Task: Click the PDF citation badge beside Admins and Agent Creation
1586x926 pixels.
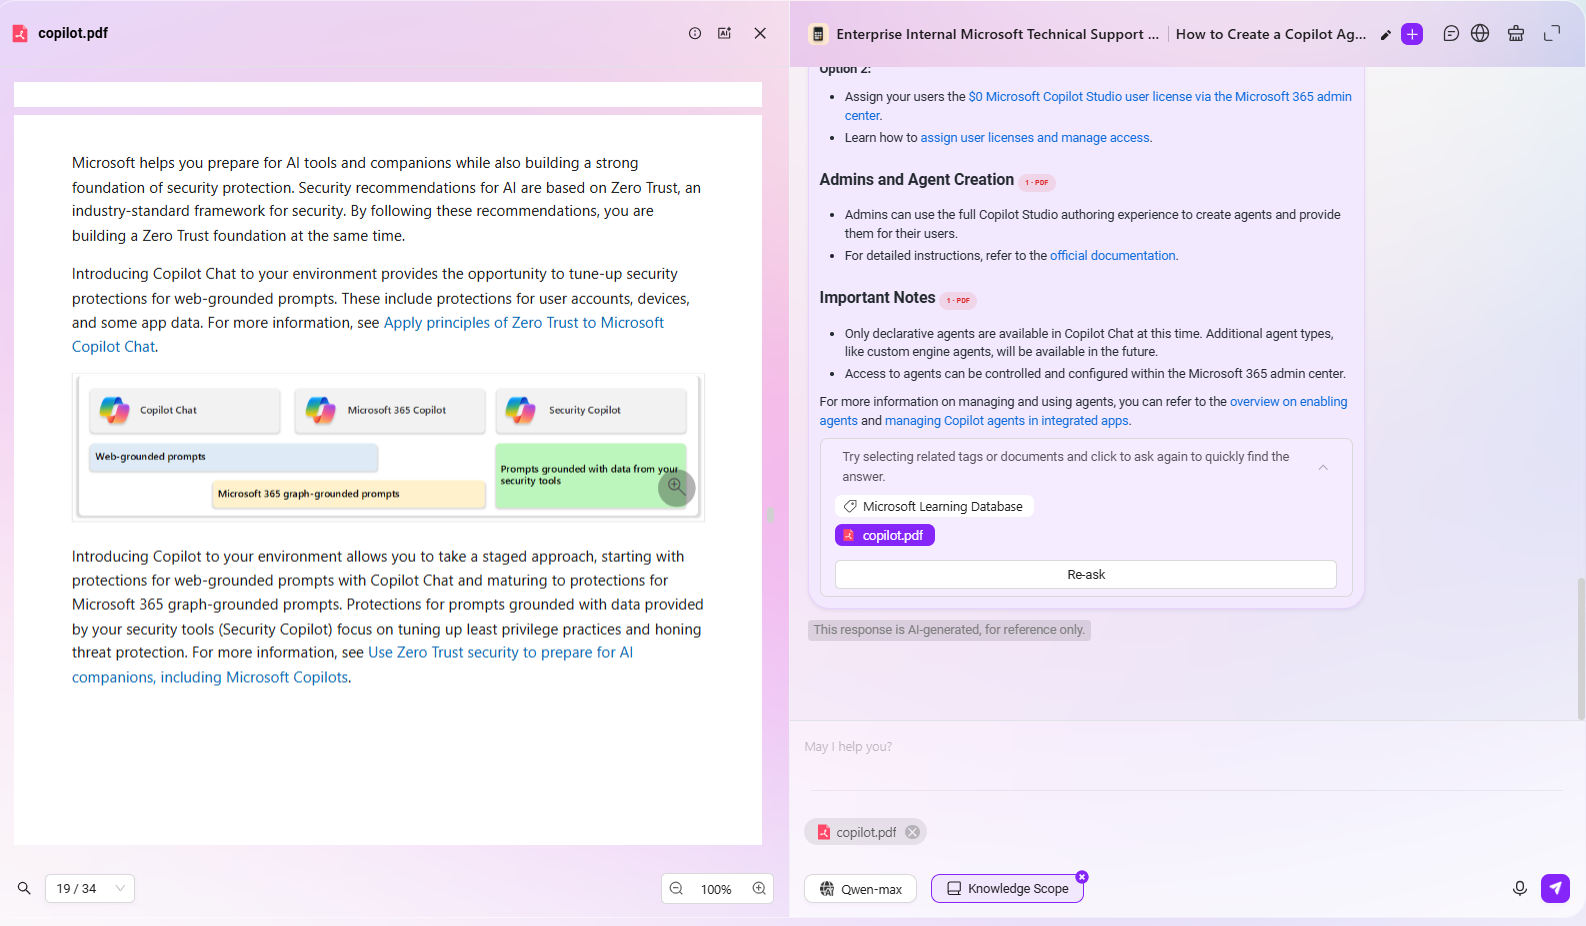Action: [x=1037, y=182]
